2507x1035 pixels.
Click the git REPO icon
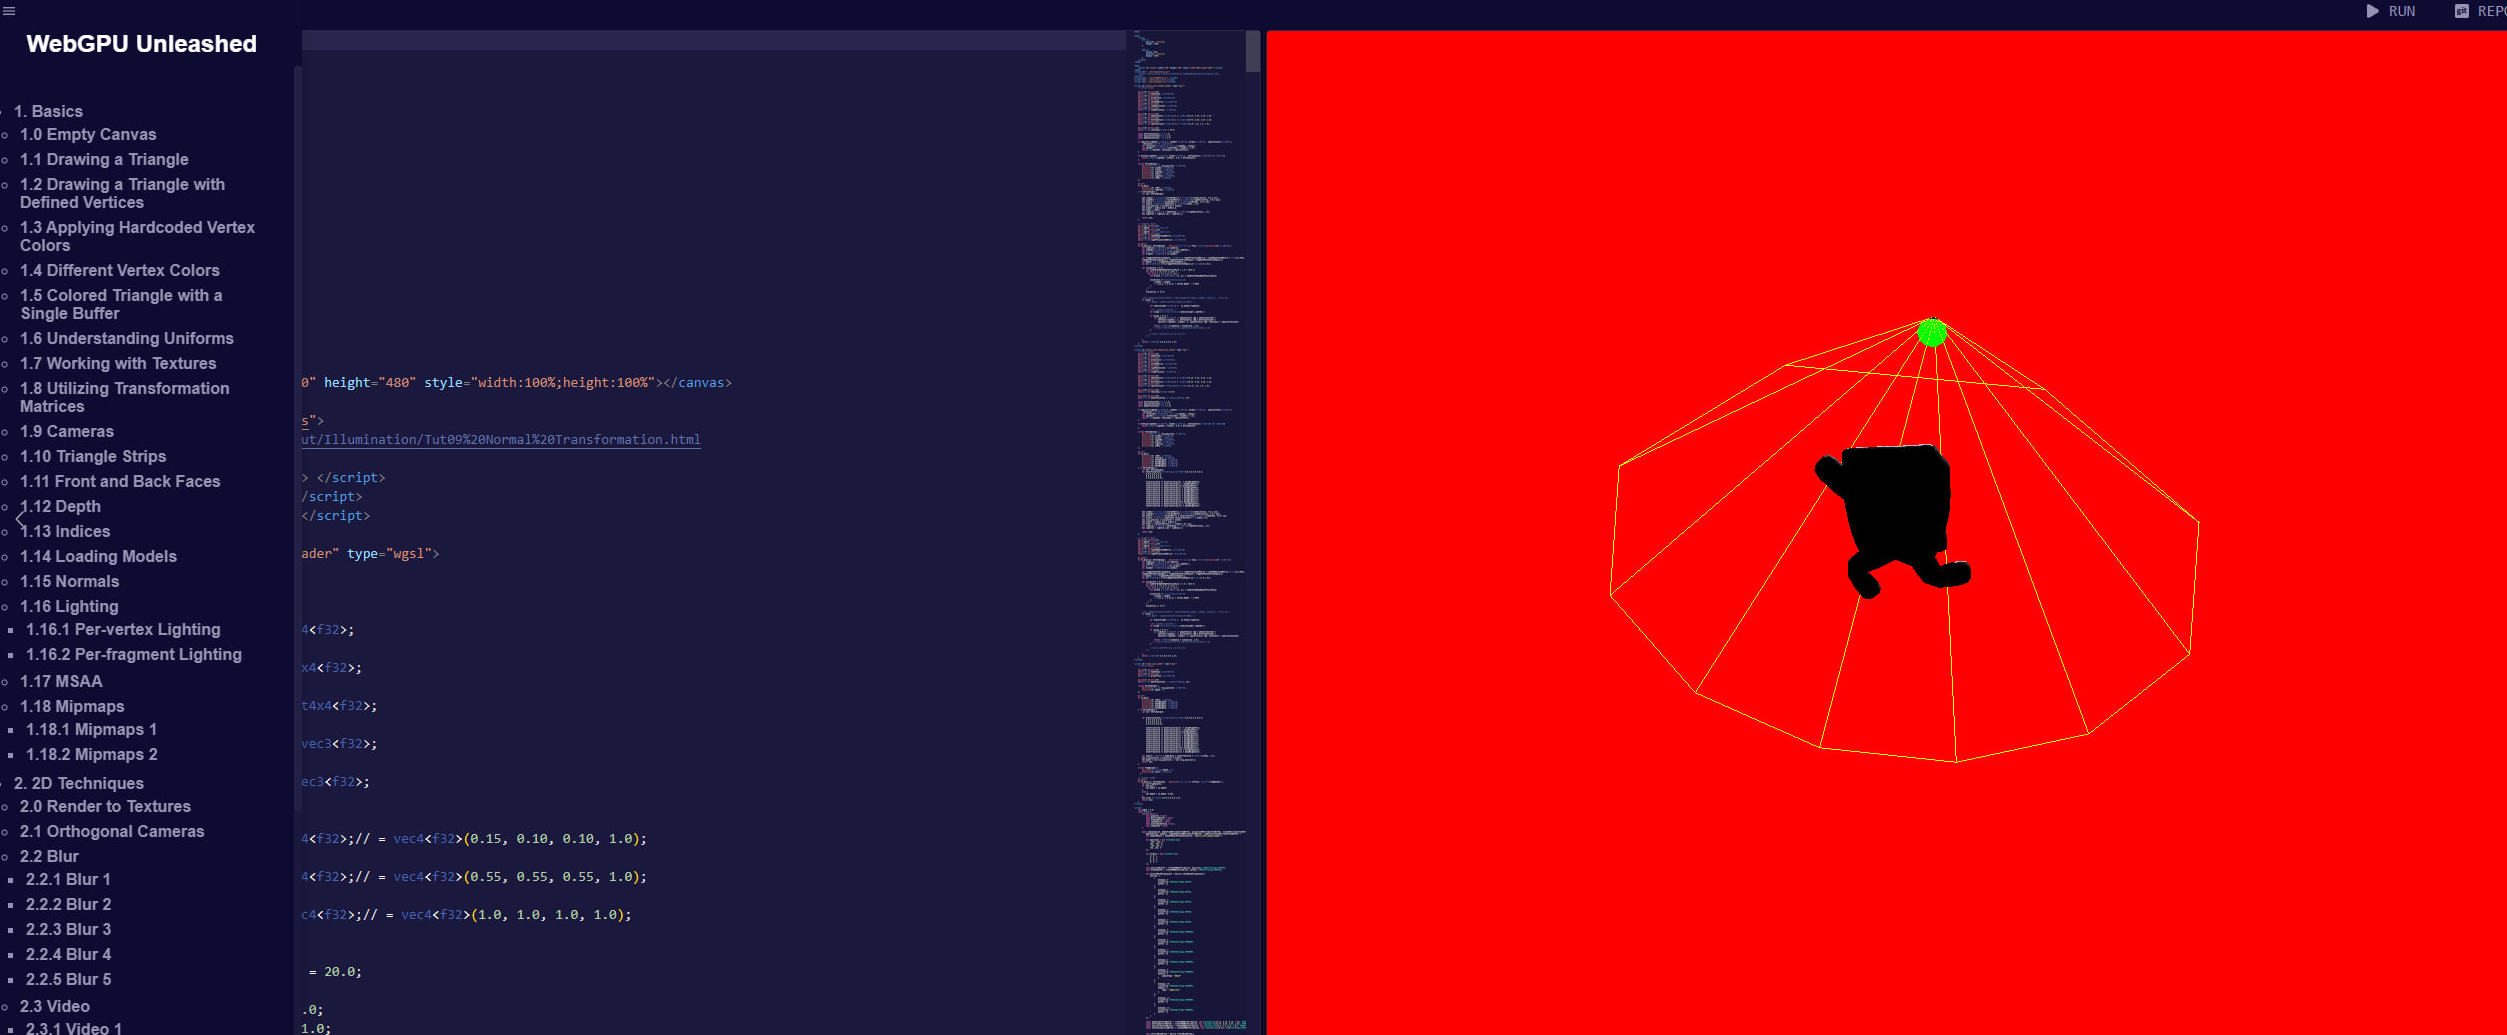[2461, 11]
